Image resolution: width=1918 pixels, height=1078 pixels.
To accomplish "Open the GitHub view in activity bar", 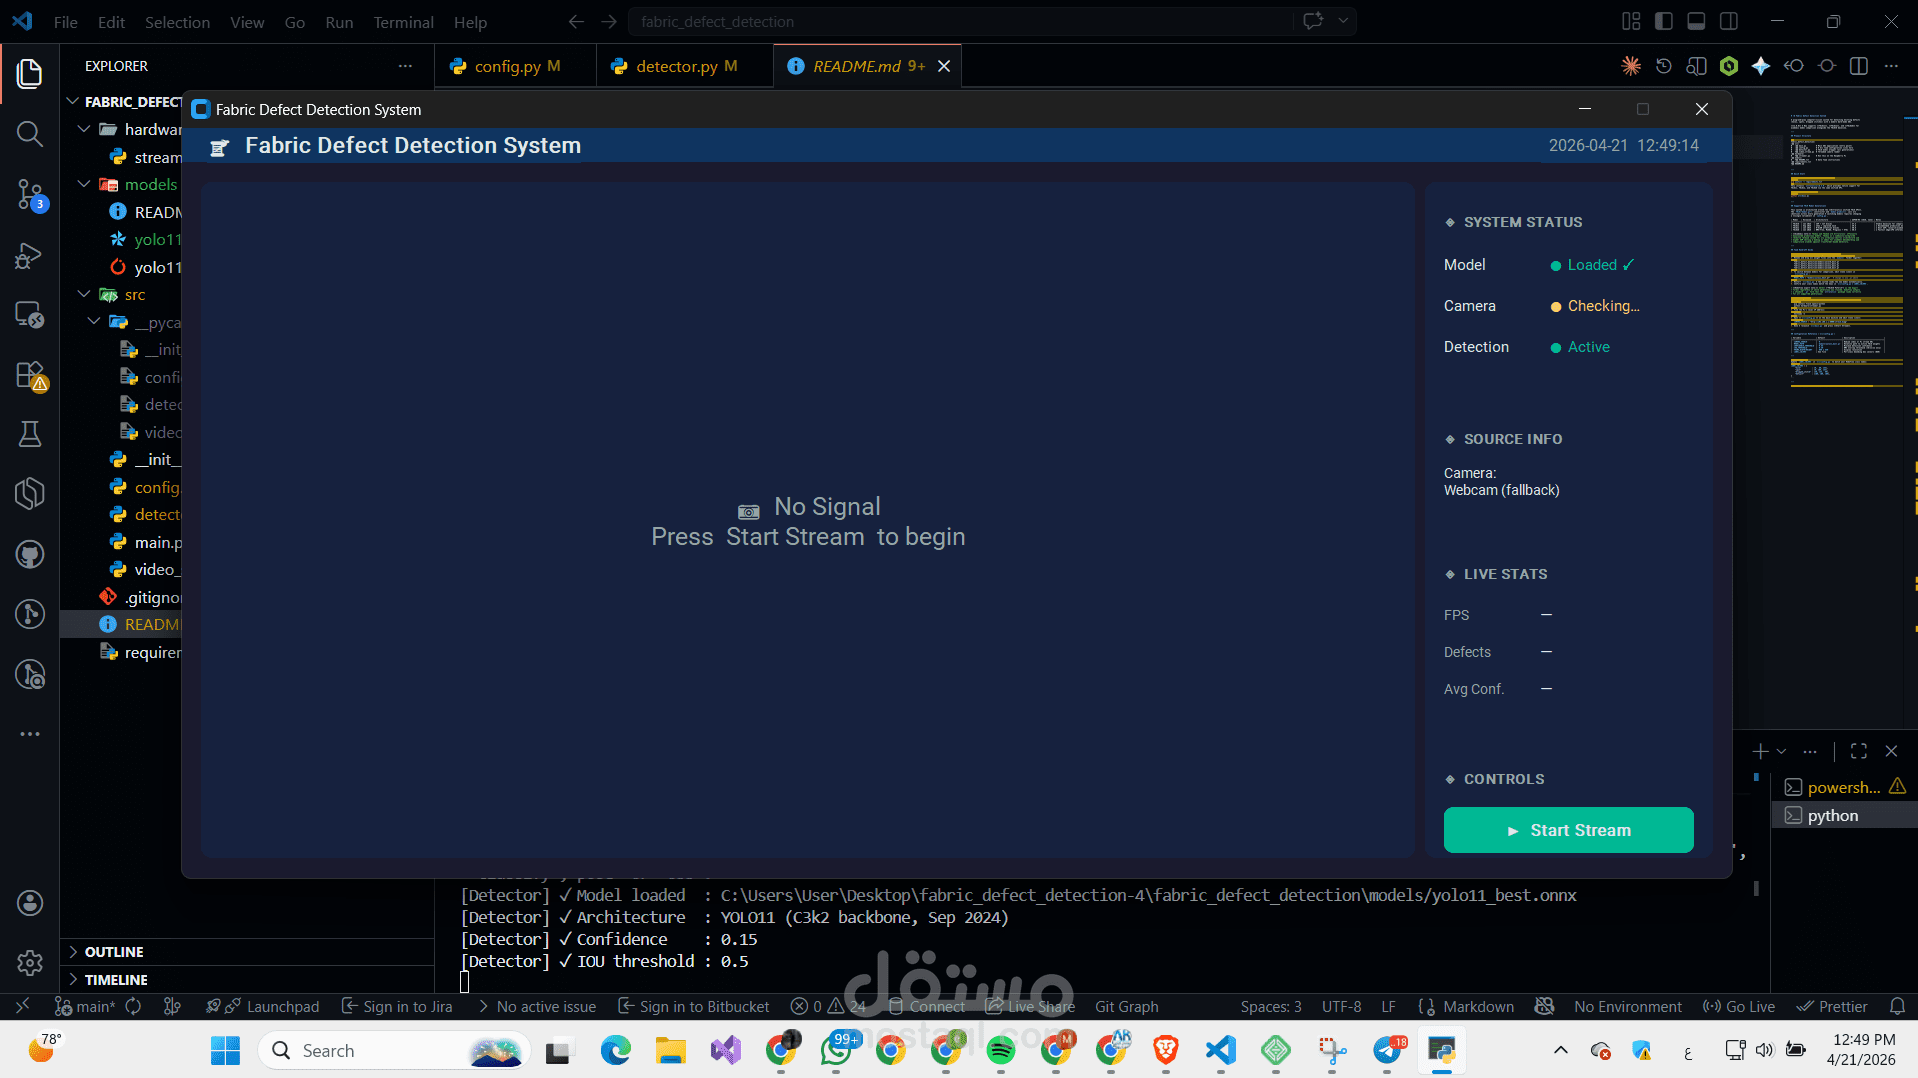I will point(30,554).
